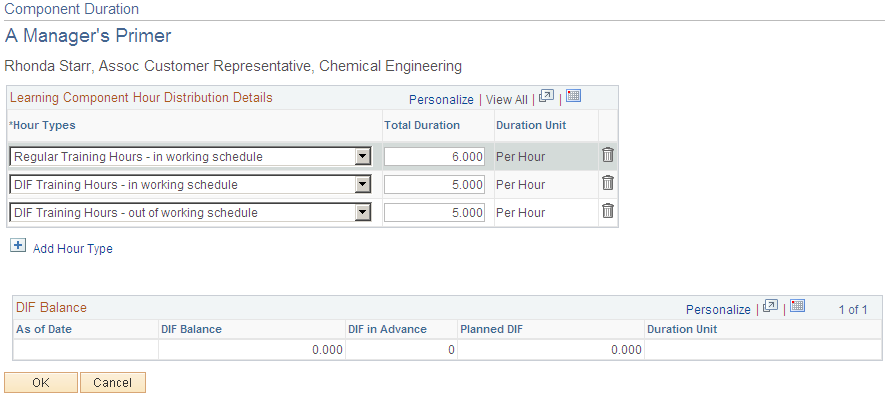
Task: Click Per Hour in the Regular Training row
Action: click(x=520, y=157)
